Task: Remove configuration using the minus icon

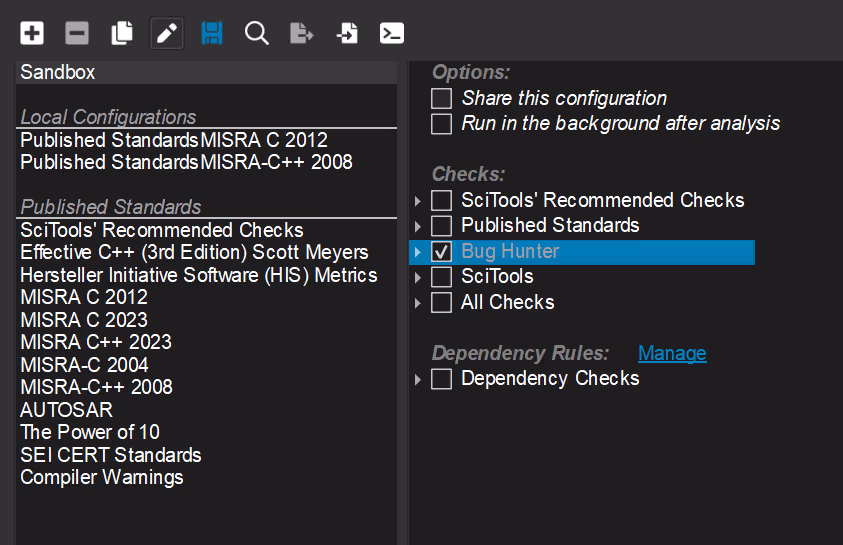Action: 77,33
